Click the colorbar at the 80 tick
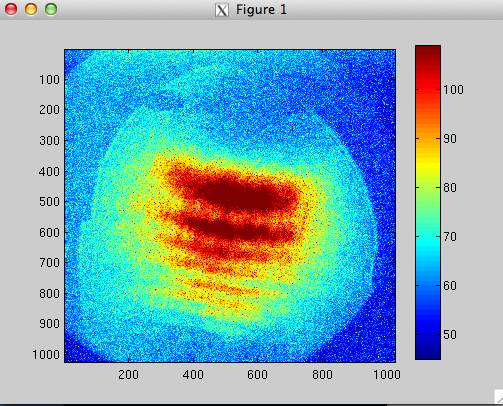 pos(428,187)
